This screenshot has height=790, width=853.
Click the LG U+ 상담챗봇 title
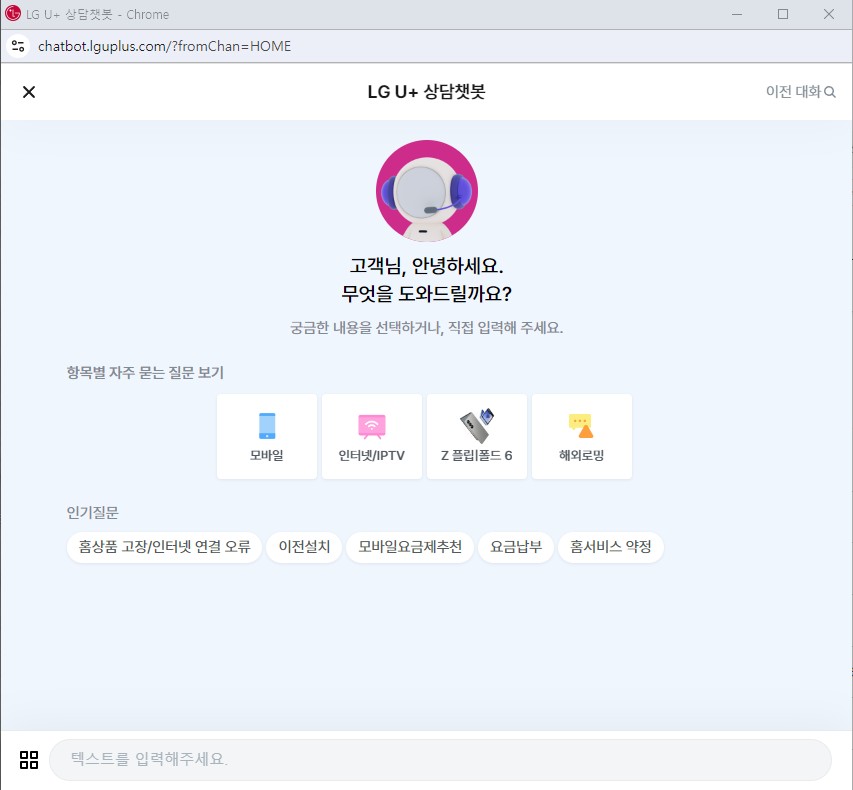[x=426, y=91]
